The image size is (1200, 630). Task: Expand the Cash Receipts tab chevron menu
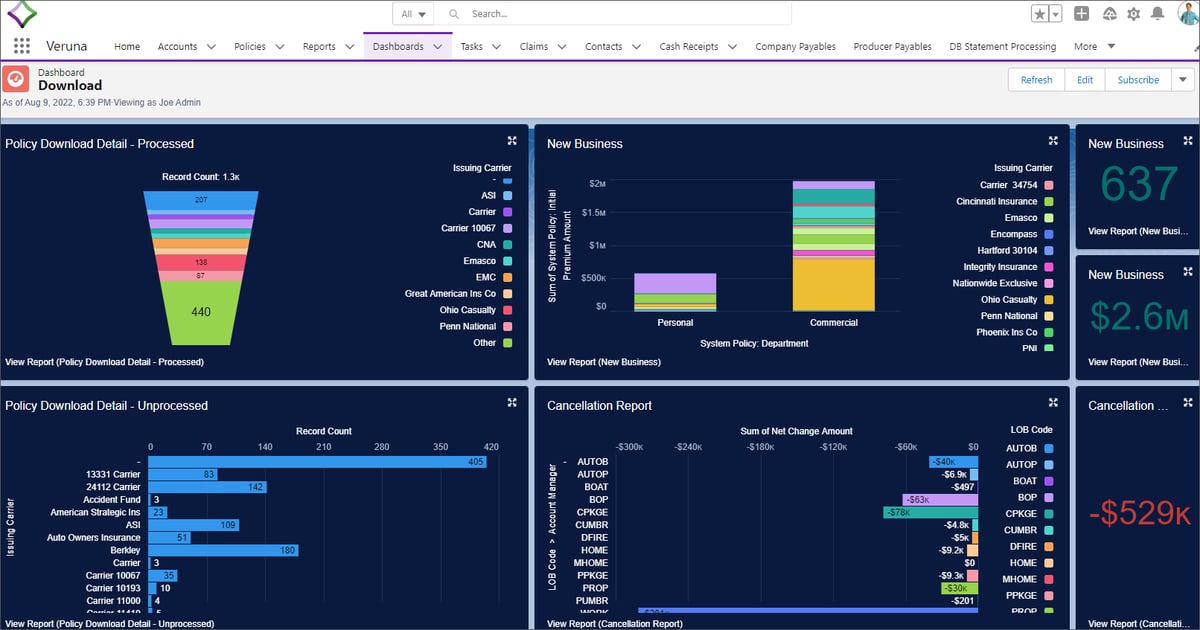(x=732, y=46)
